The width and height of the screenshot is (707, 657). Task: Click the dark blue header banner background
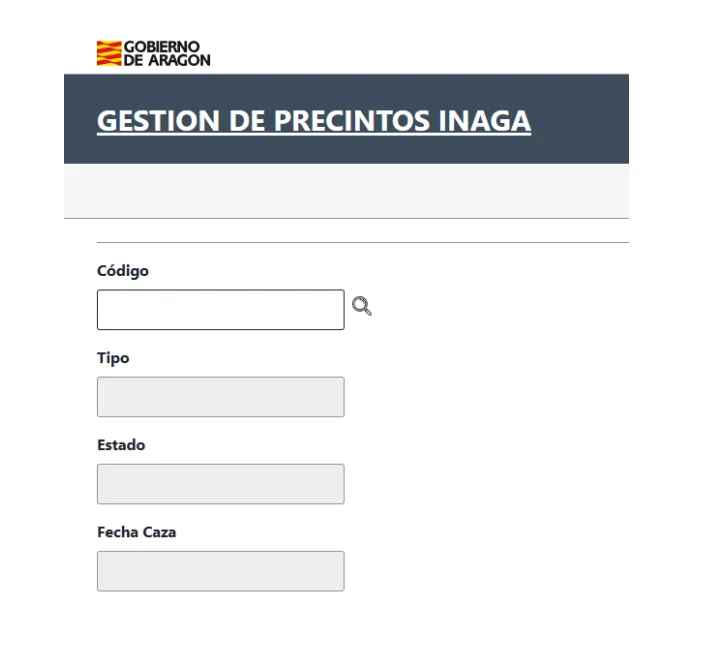click(580, 118)
